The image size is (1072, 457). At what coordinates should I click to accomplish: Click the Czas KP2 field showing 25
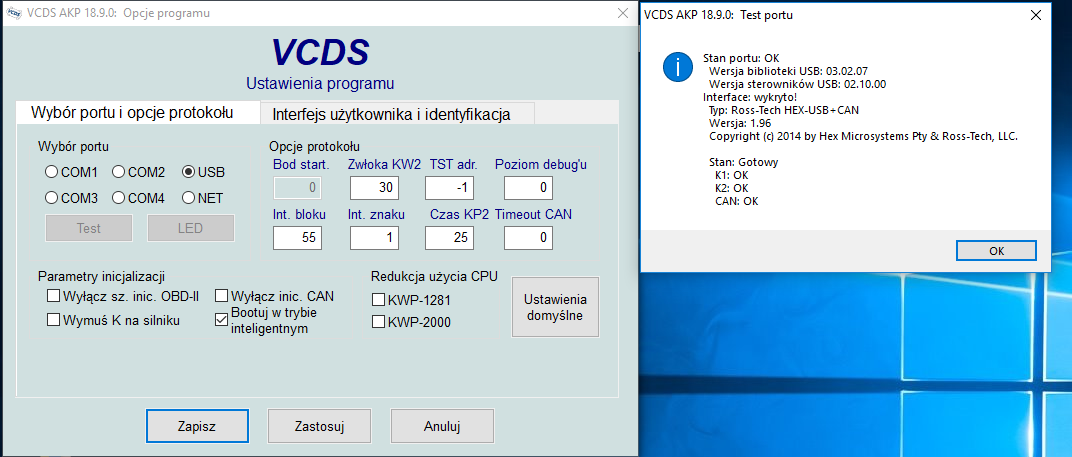[450, 238]
